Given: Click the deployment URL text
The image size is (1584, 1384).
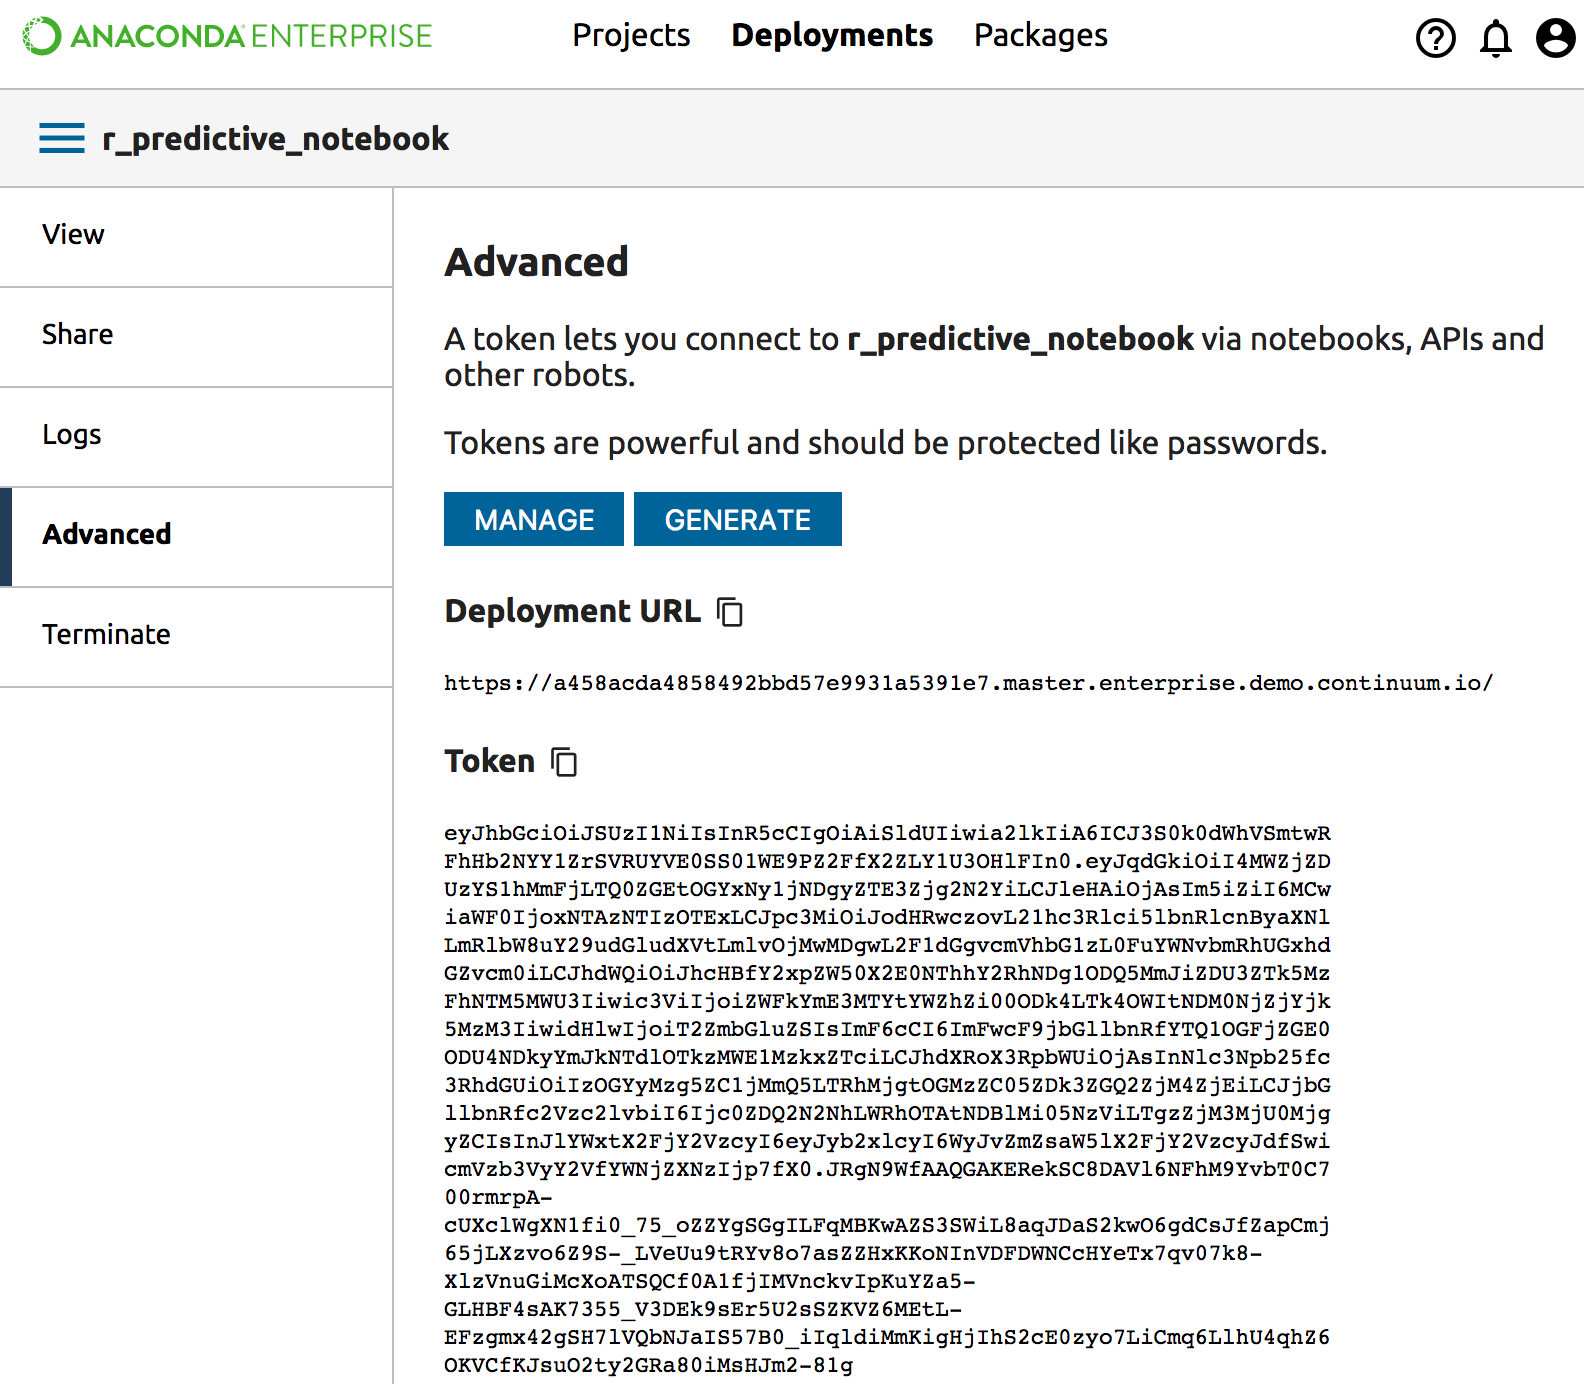Looking at the screenshot, I should tap(968, 684).
